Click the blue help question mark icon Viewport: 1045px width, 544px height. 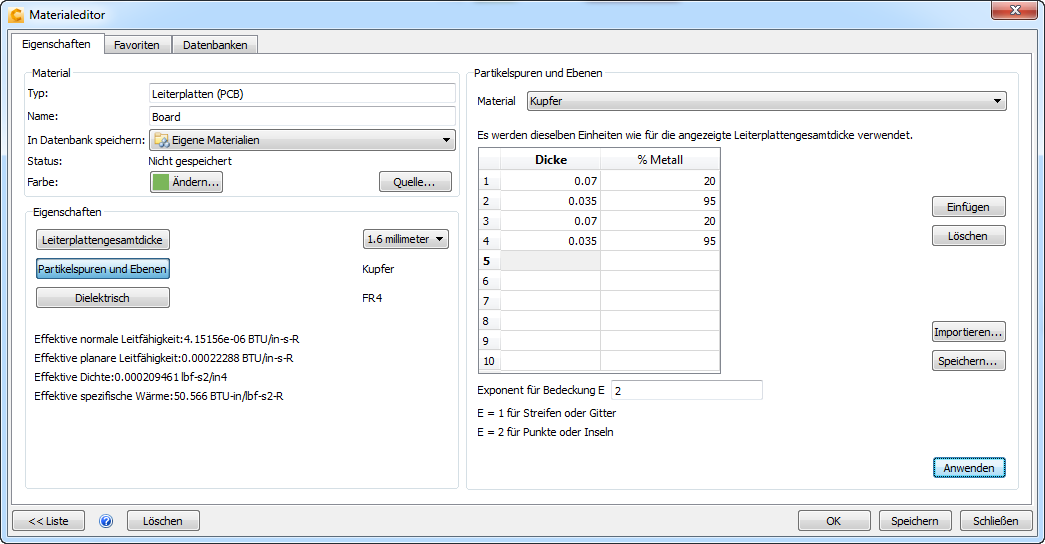click(106, 521)
